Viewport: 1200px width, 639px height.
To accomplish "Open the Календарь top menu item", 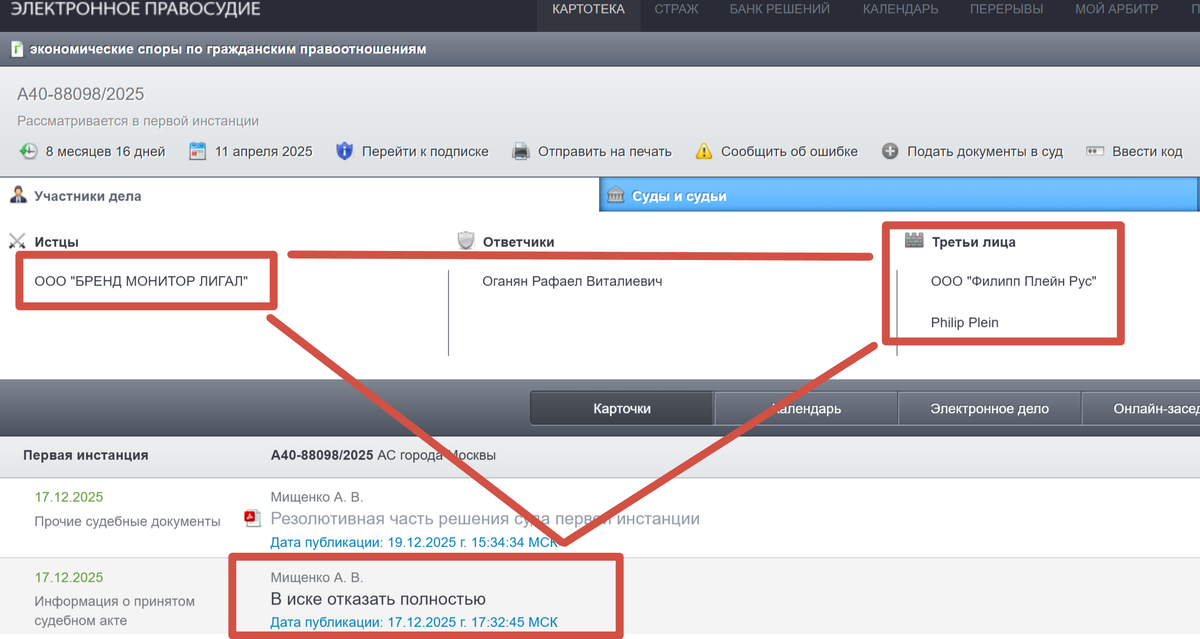I will point(900,10).
